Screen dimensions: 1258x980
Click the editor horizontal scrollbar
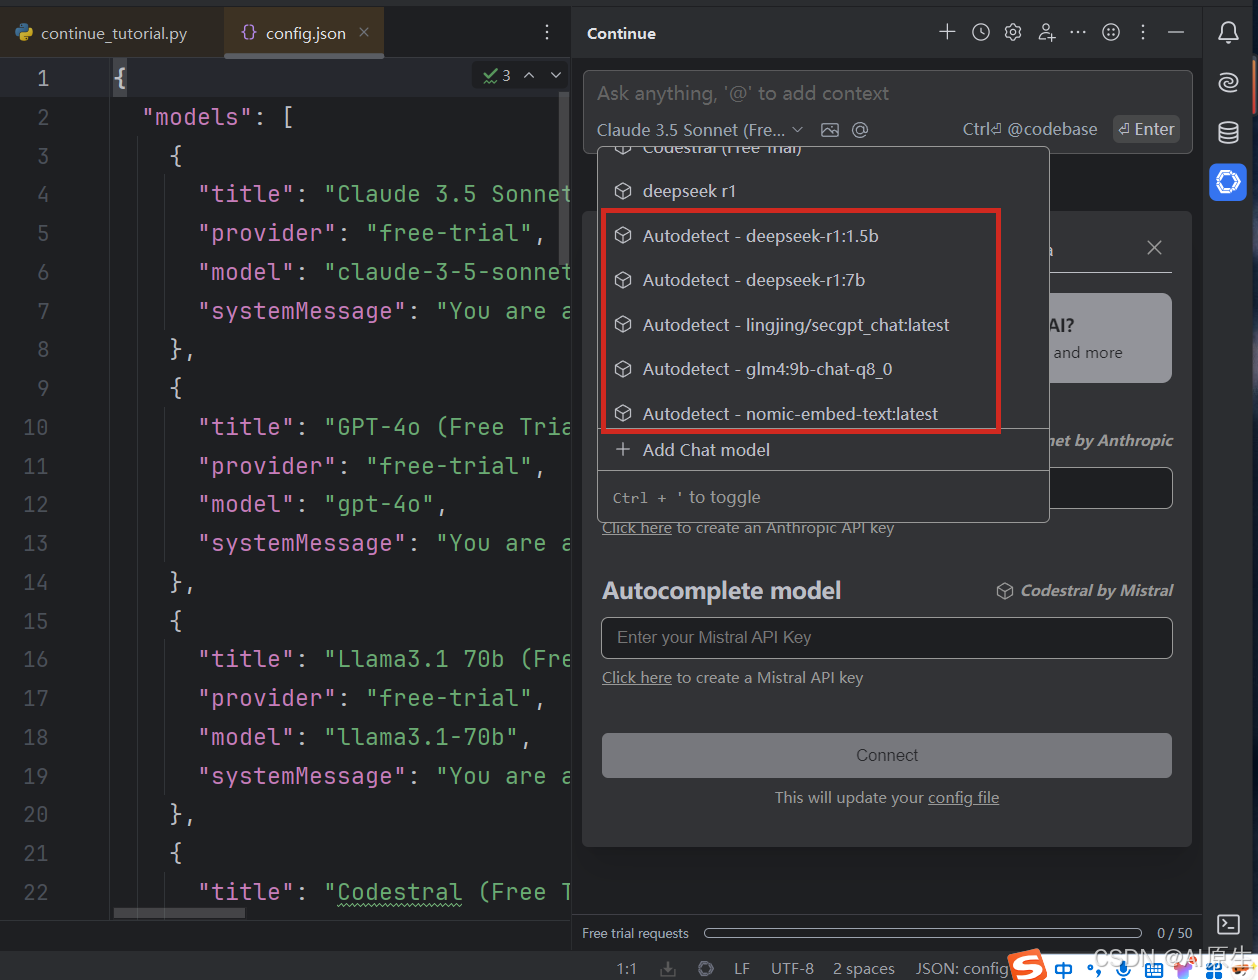179,913
